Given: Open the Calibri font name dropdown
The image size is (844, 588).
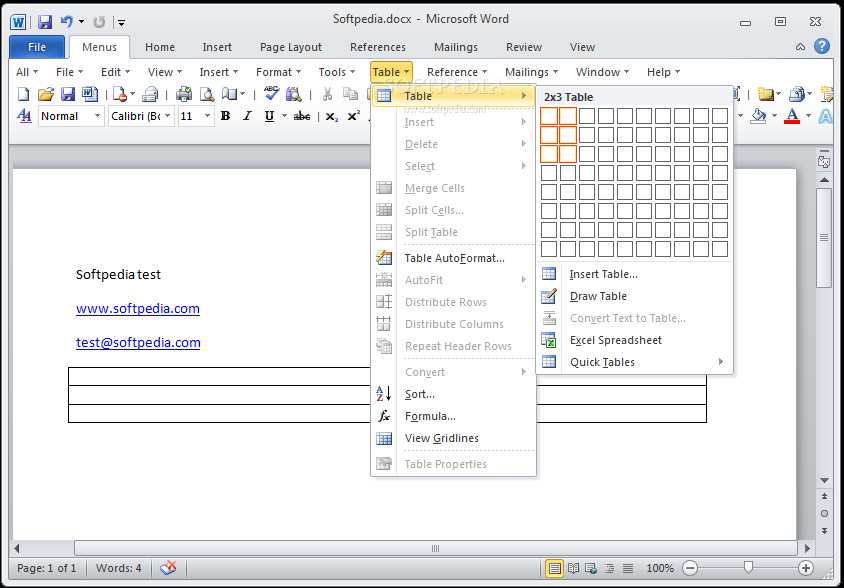Looking at the screenshot, I should point(168,116).
